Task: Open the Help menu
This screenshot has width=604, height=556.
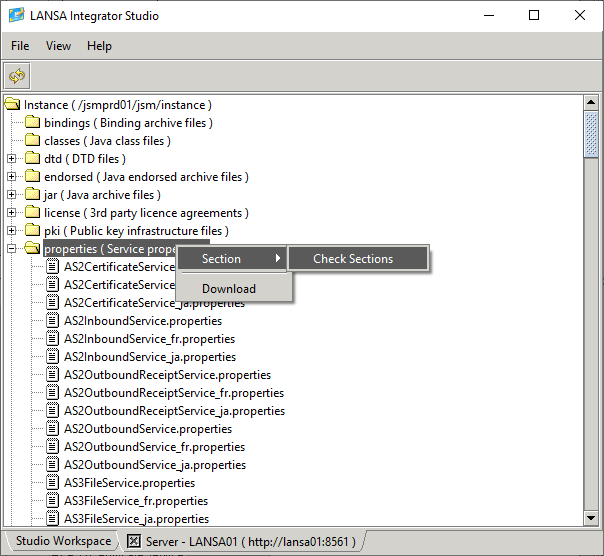Action: (99, 46)
